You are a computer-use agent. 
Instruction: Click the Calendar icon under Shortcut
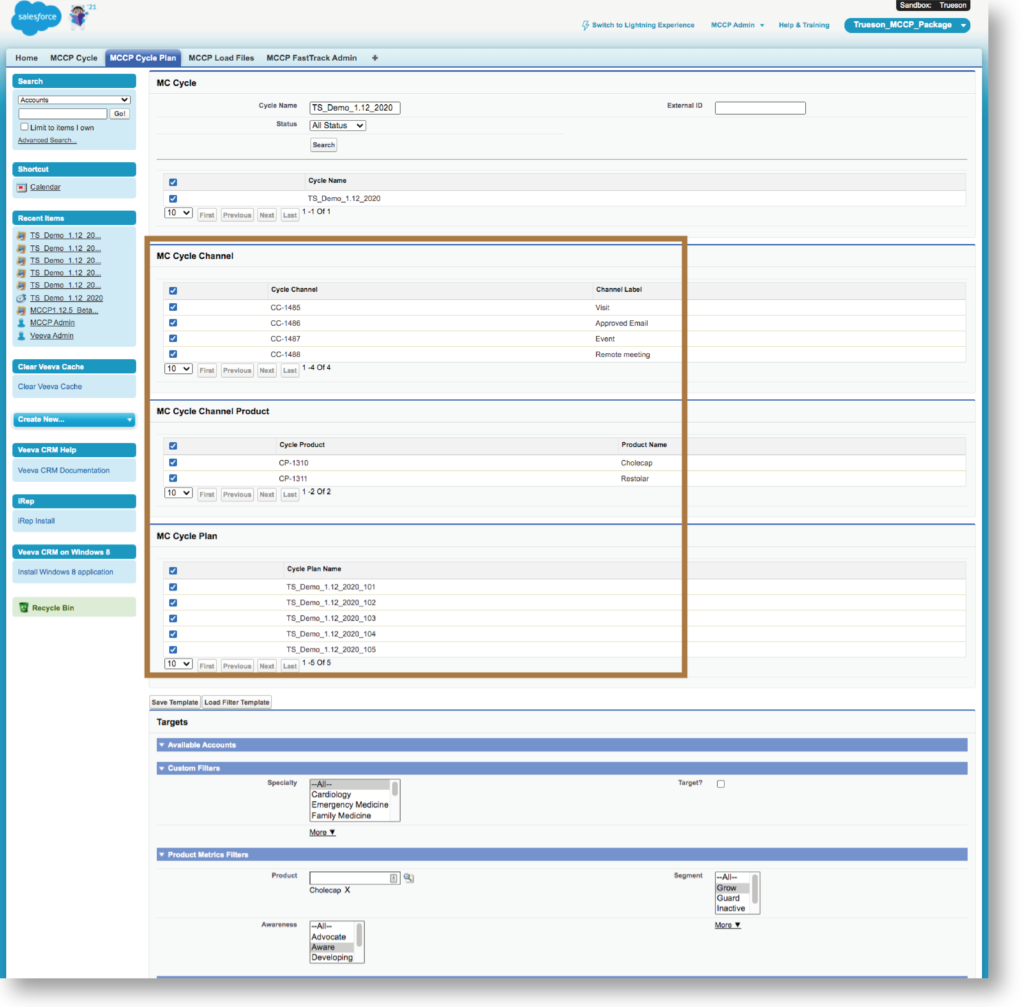[22, 187]
